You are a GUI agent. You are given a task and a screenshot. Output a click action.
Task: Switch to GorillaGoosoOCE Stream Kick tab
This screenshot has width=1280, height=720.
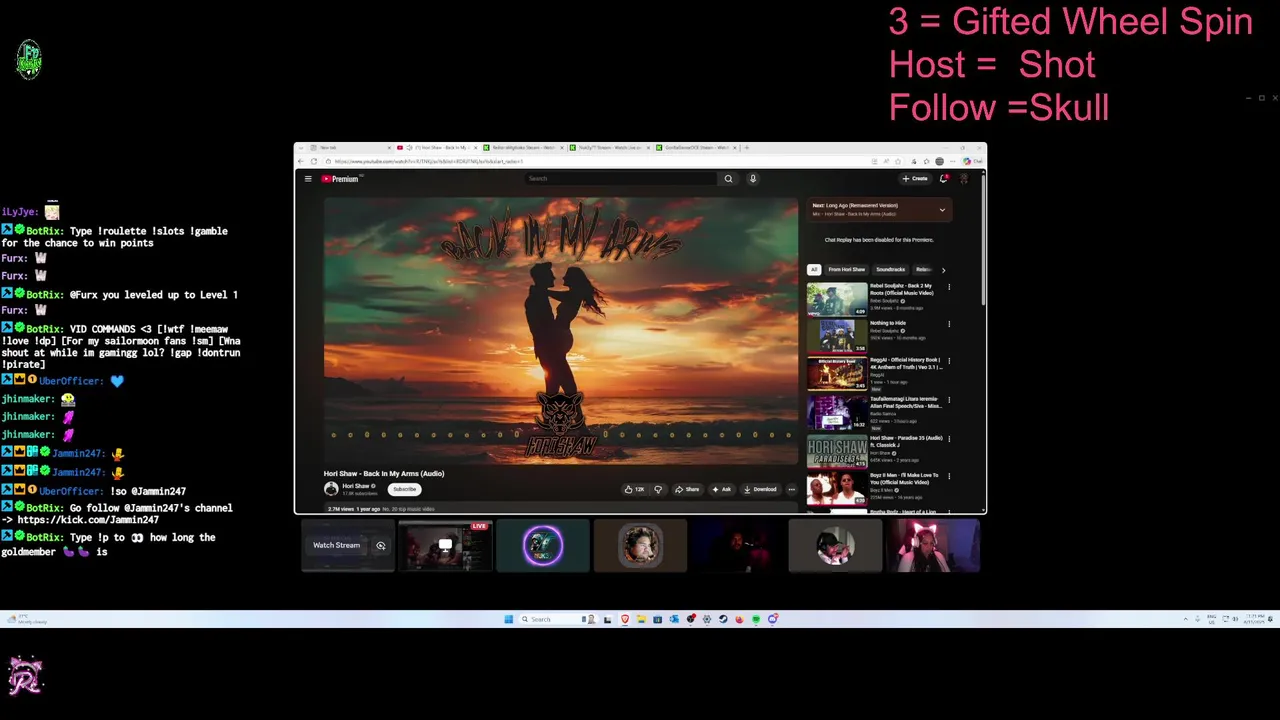pos(695,148)
